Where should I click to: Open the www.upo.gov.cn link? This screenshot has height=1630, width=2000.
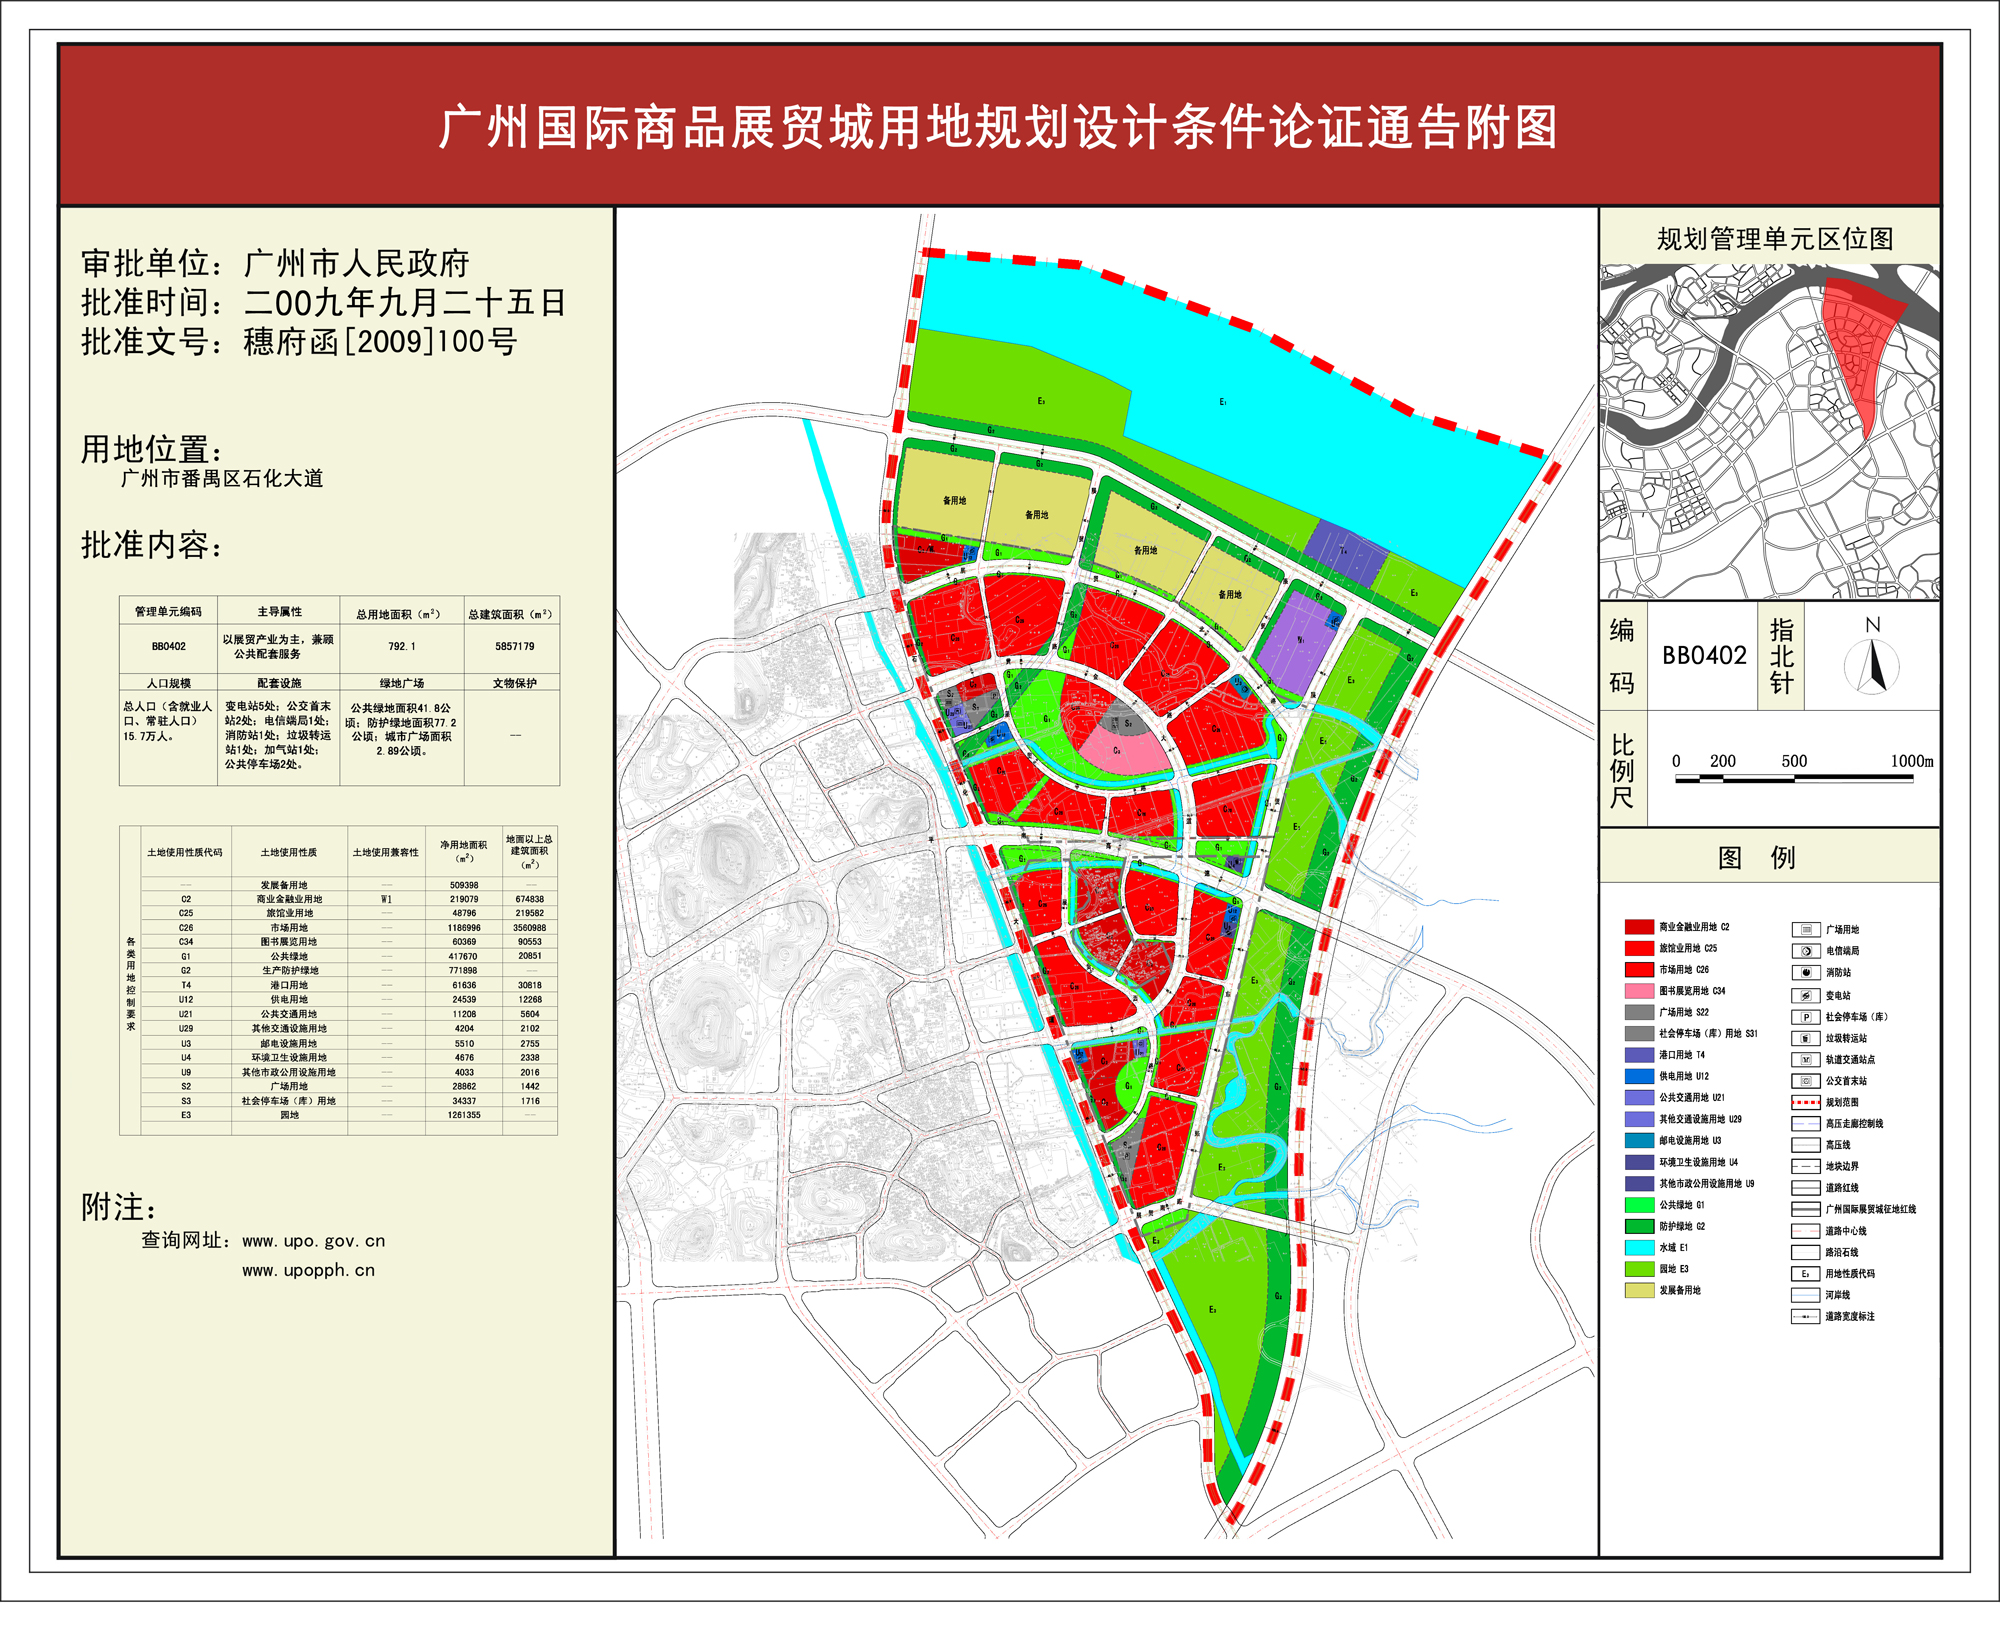tap(313, 1241)
